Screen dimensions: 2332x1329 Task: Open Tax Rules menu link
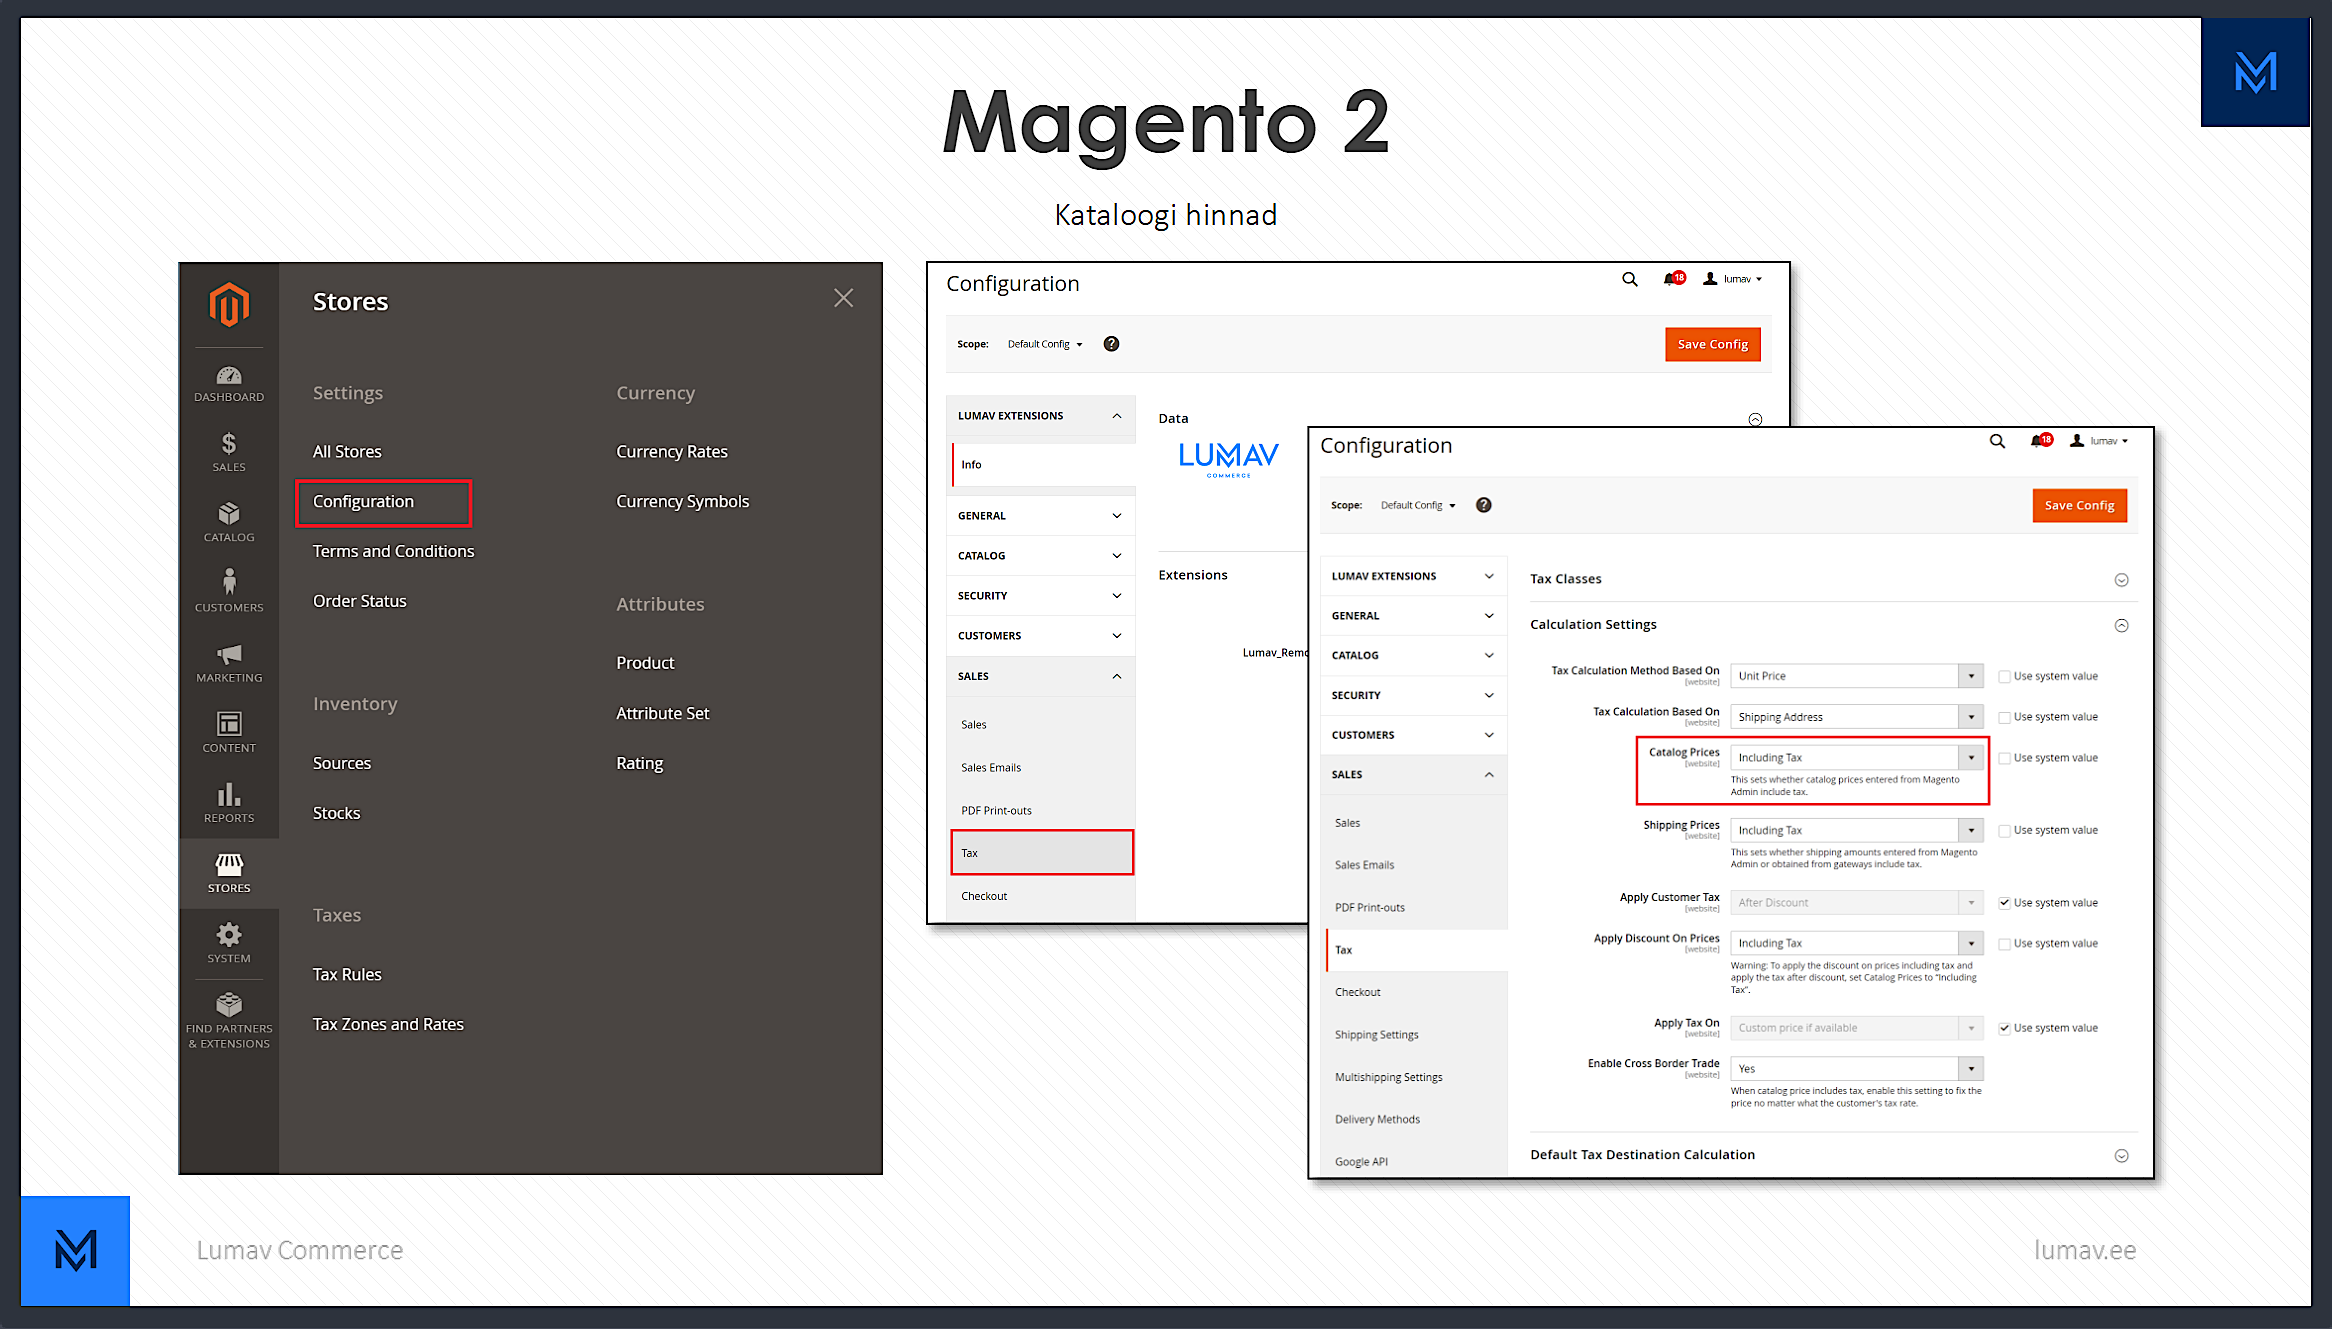pos(347,975)
